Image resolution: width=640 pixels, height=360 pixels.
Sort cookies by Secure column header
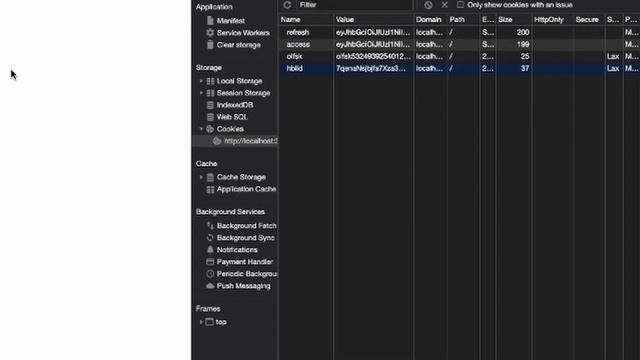(589, 20)
